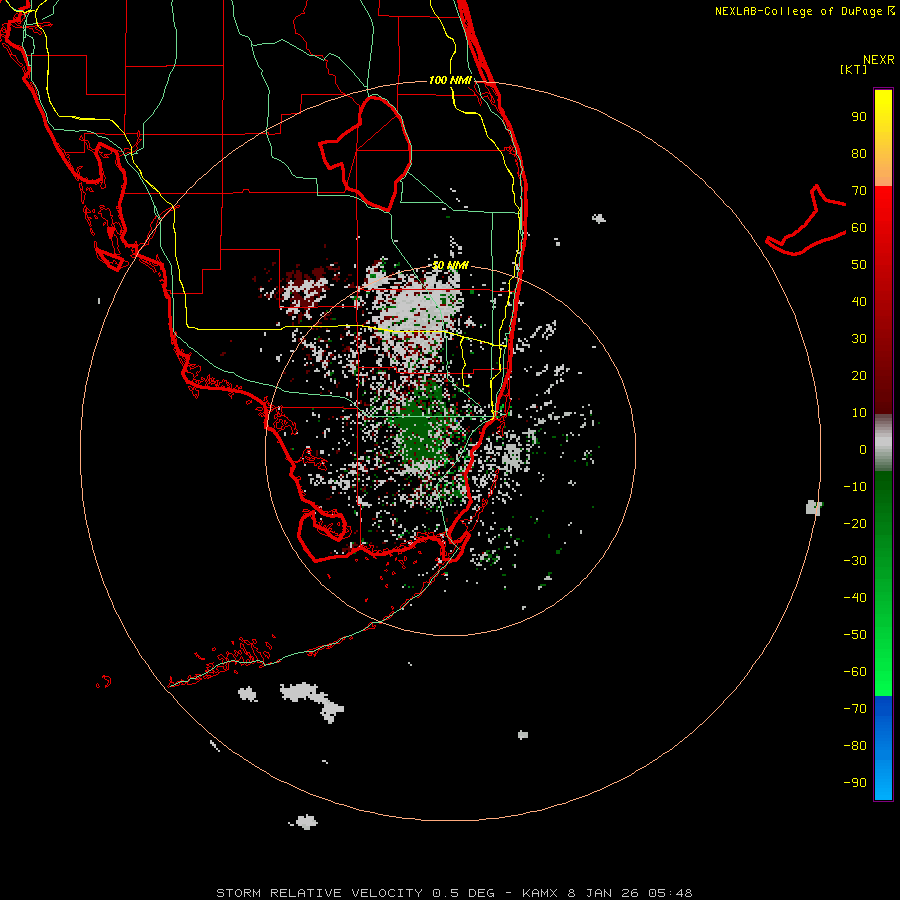This screenshot has width=900, height=900.
Task: Click the NEXLAB-College of DuPage credit text
Action: (804, 11)
